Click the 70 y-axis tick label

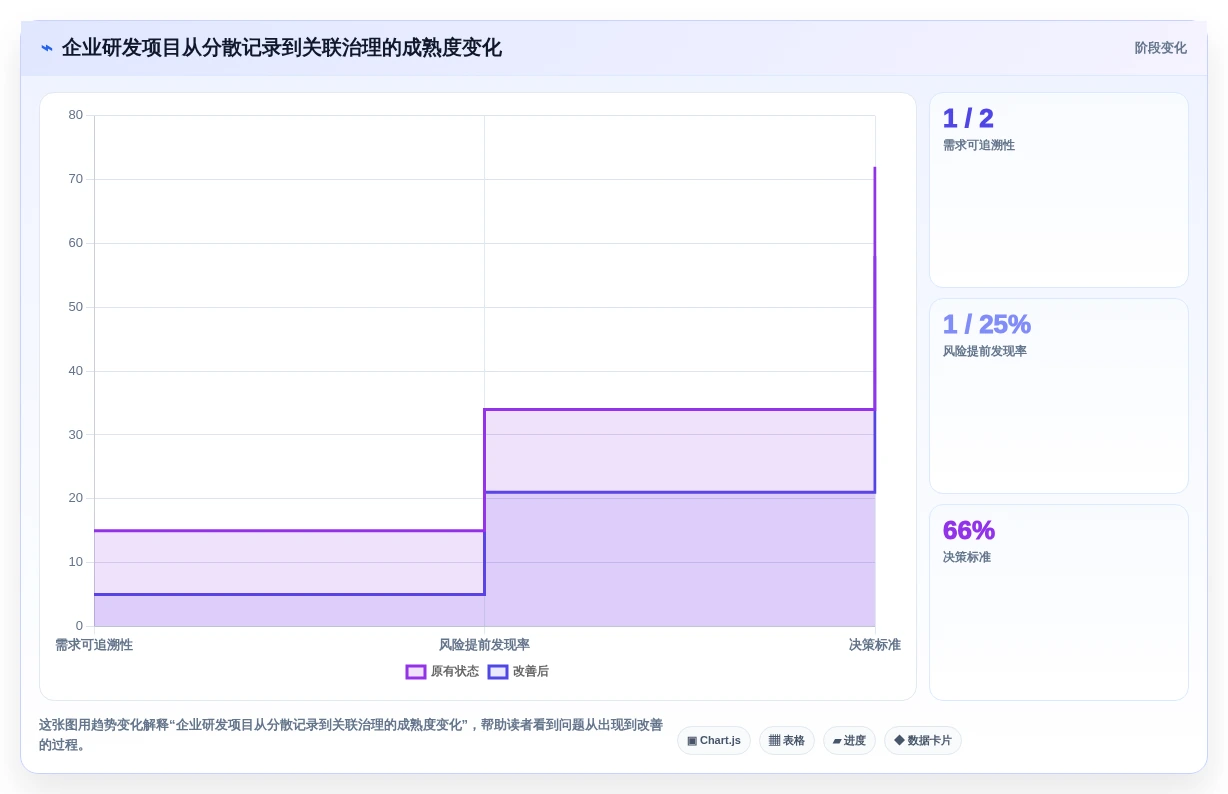tap(76, 179)
